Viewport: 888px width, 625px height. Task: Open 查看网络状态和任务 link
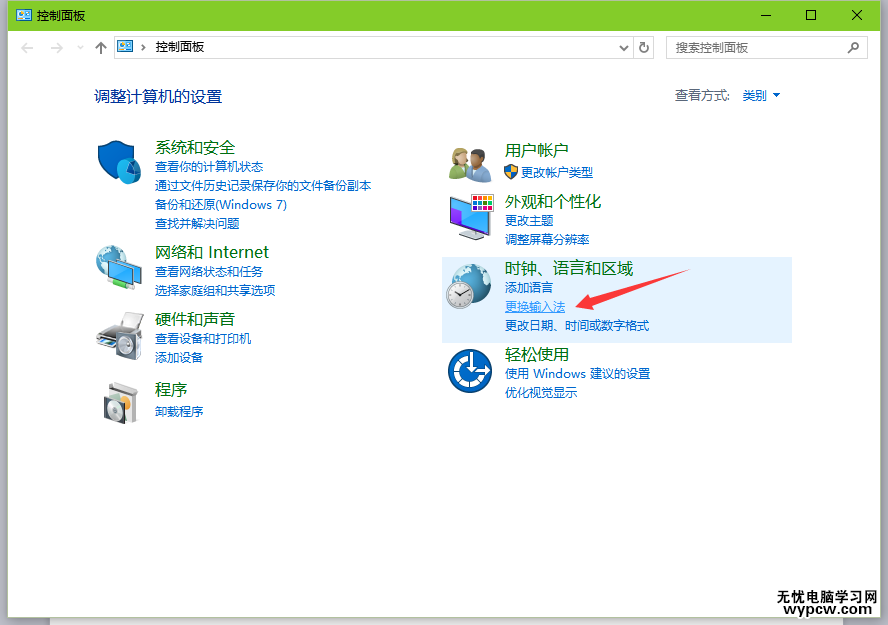[209, 272]
